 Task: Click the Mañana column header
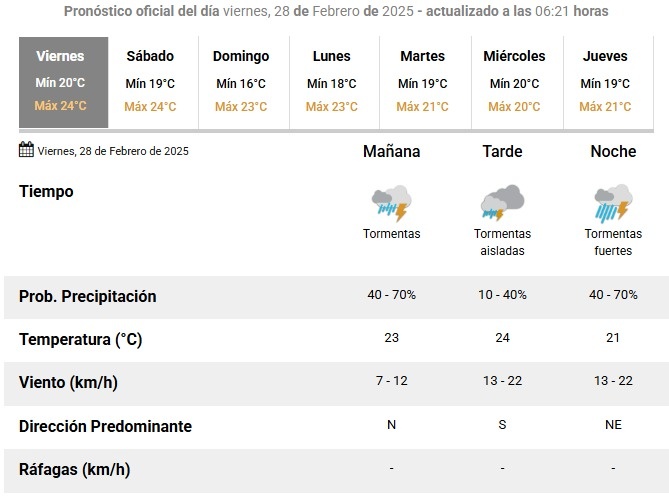tap(392, 151)
